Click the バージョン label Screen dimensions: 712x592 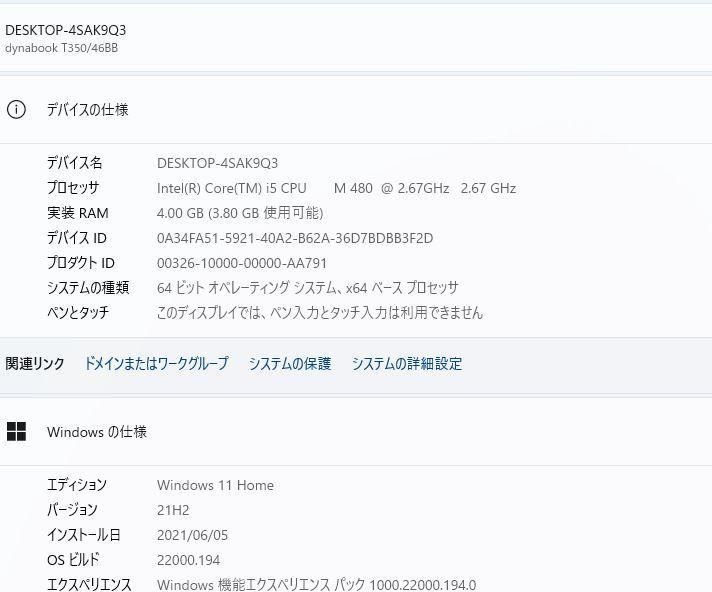72,509
